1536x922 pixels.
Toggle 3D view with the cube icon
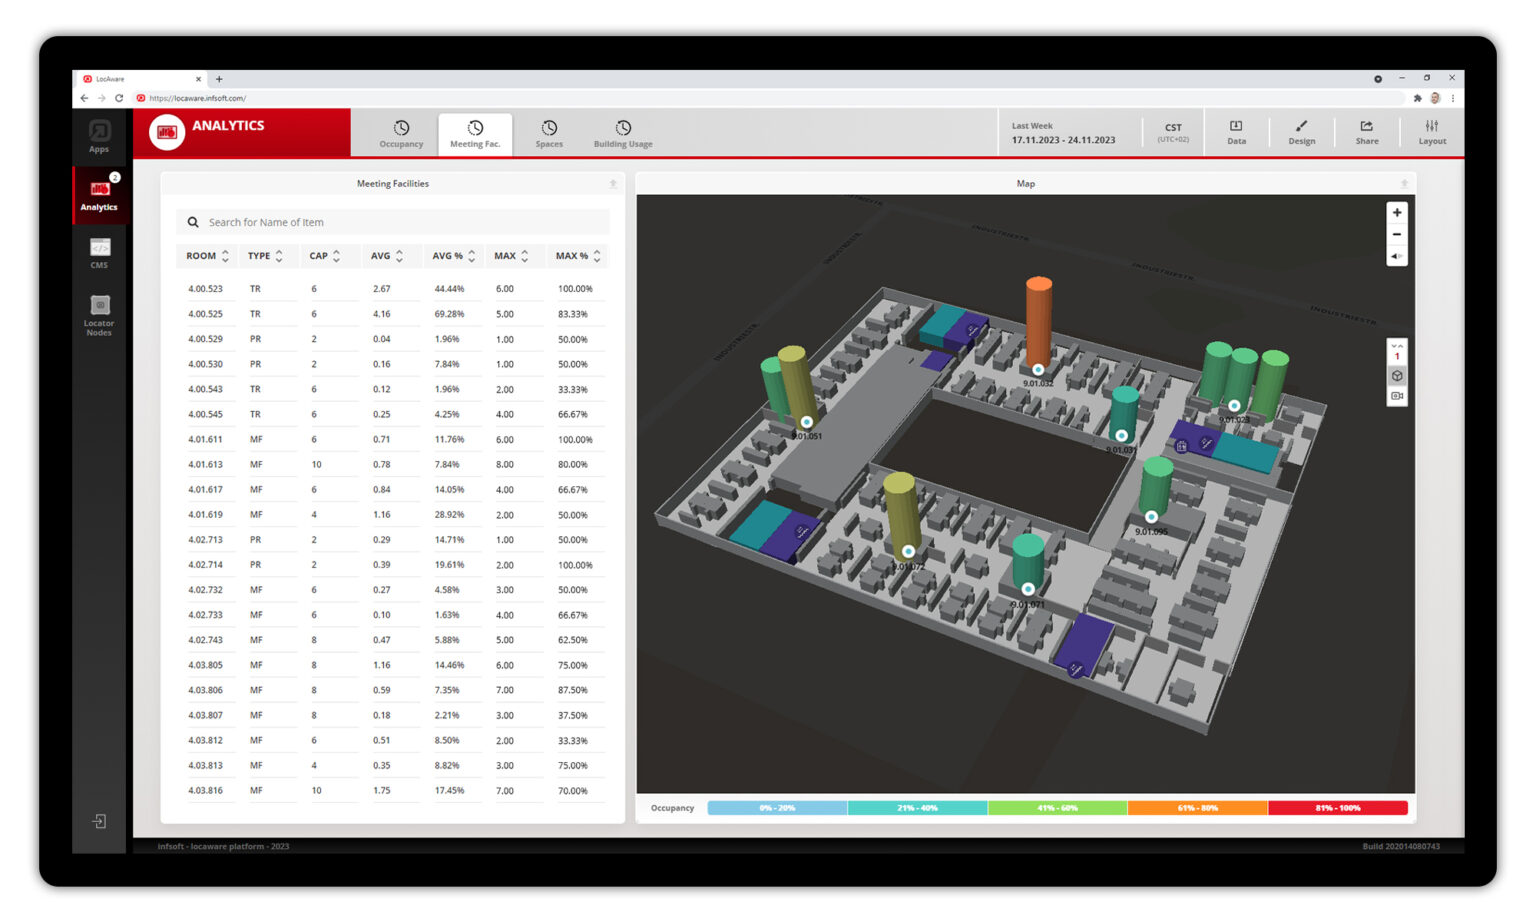tap(1397, 375)
